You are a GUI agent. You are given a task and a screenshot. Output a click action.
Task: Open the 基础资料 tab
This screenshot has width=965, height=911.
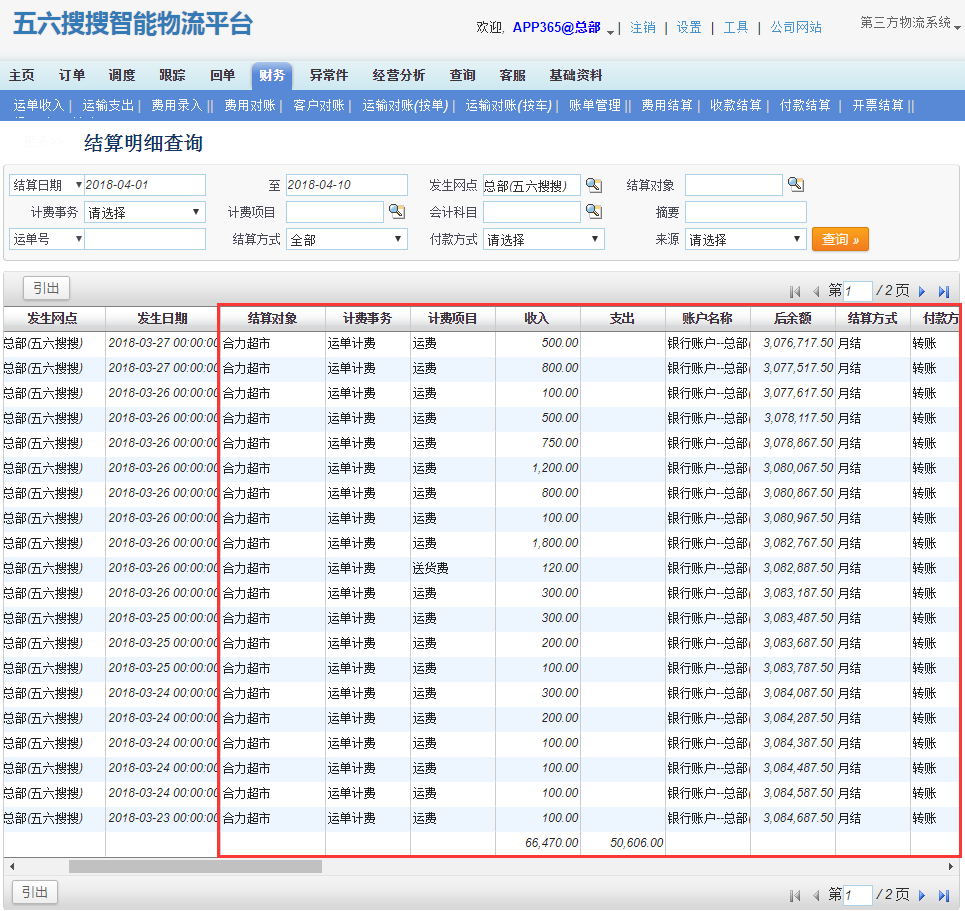point(575,75)
